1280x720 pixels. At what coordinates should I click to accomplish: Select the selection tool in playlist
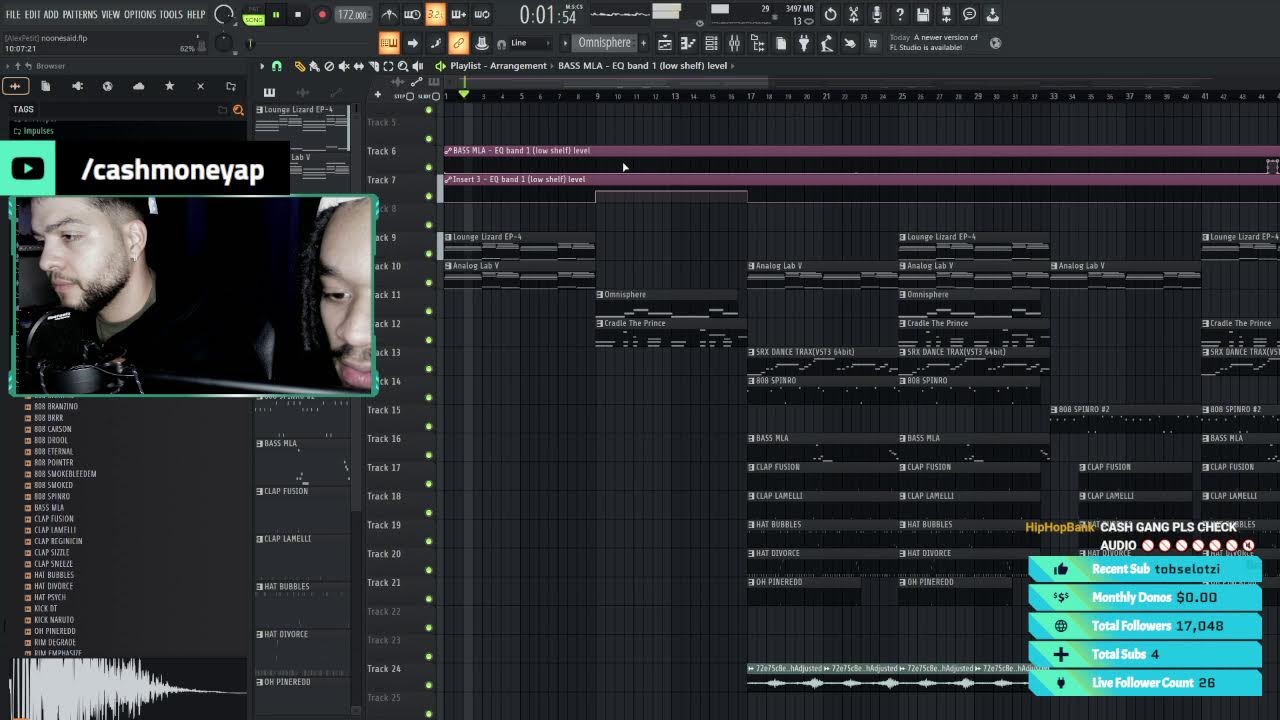coord(389,66)
